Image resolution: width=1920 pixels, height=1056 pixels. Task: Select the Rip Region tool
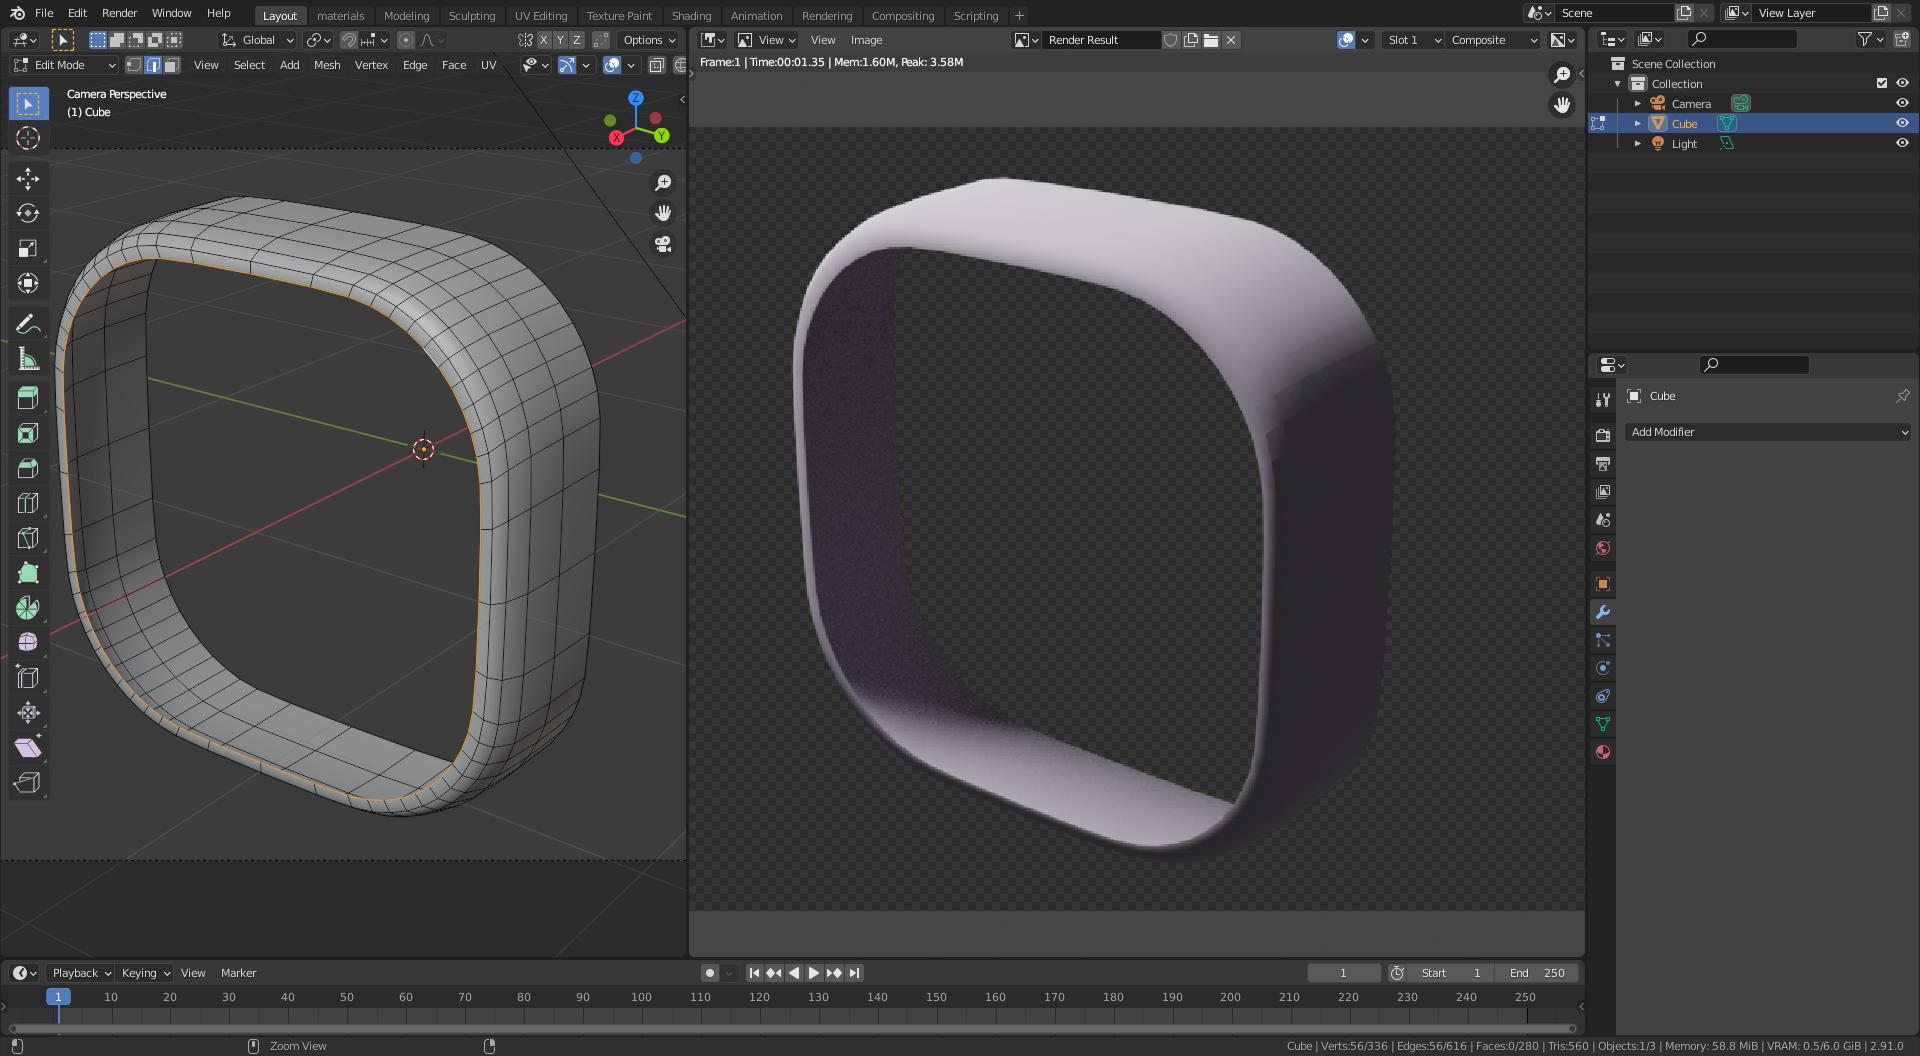(x=28, y=783)
